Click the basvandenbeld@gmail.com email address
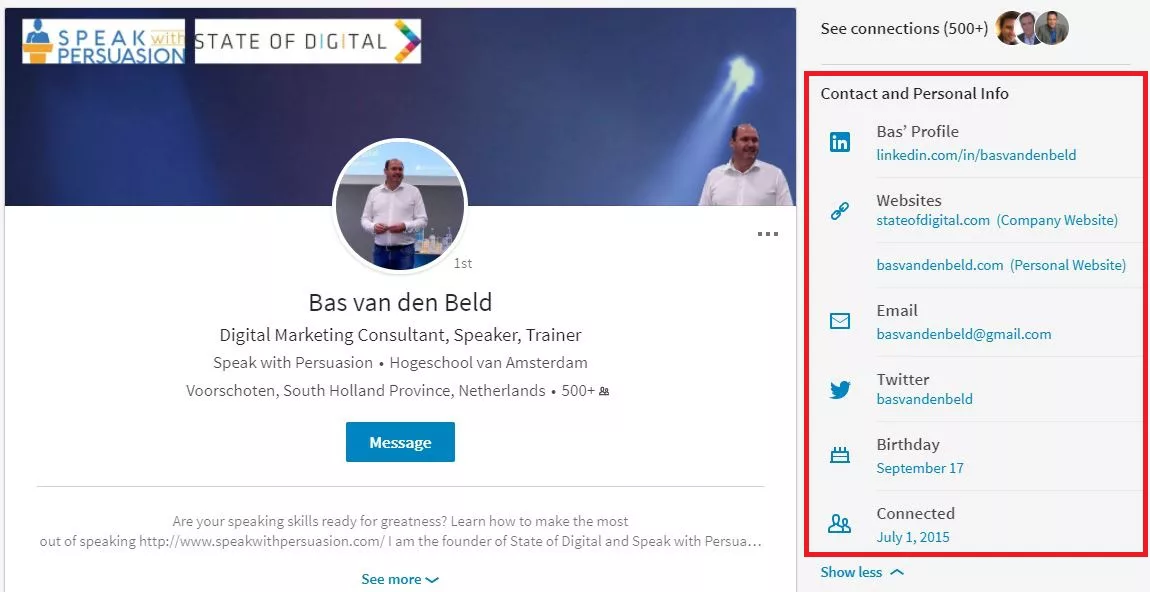The width and height of the screenshot is (1150, 592). pyautogui.click(x=963, y=334)
